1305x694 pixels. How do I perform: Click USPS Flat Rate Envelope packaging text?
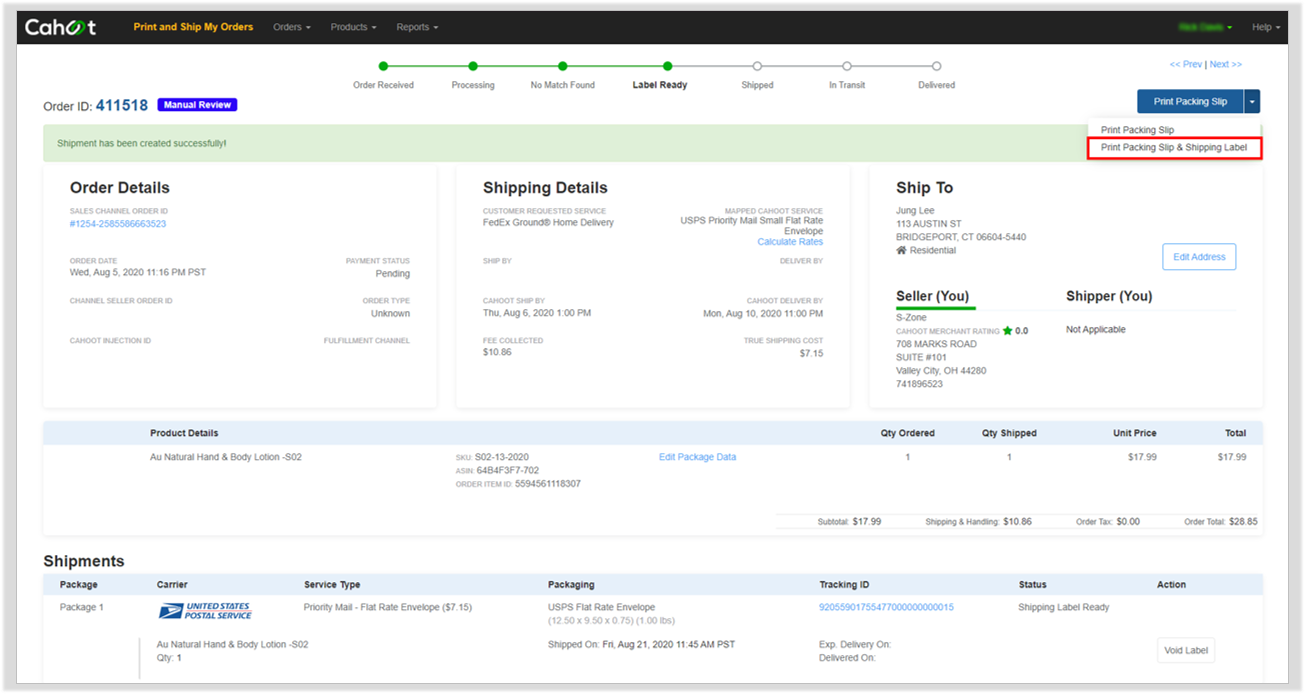(x=602, y=607)
